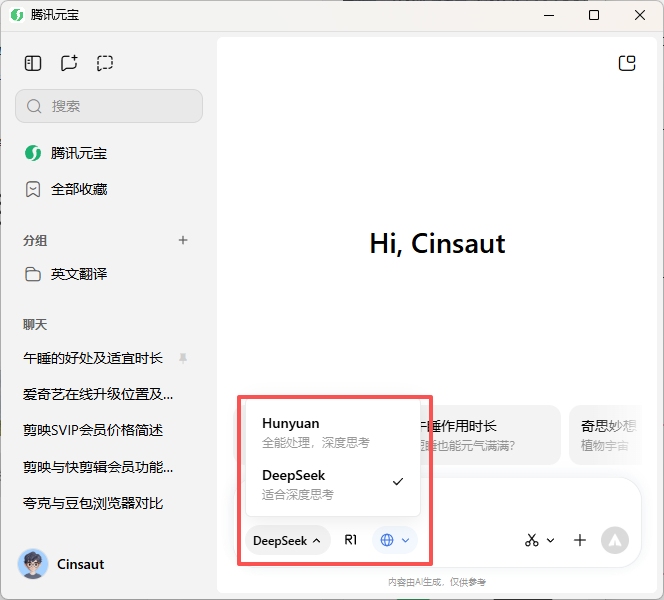This screenshot has width=664, height=600.
Task: Toggle the globe web search button
Action: [x=387, y=540]
